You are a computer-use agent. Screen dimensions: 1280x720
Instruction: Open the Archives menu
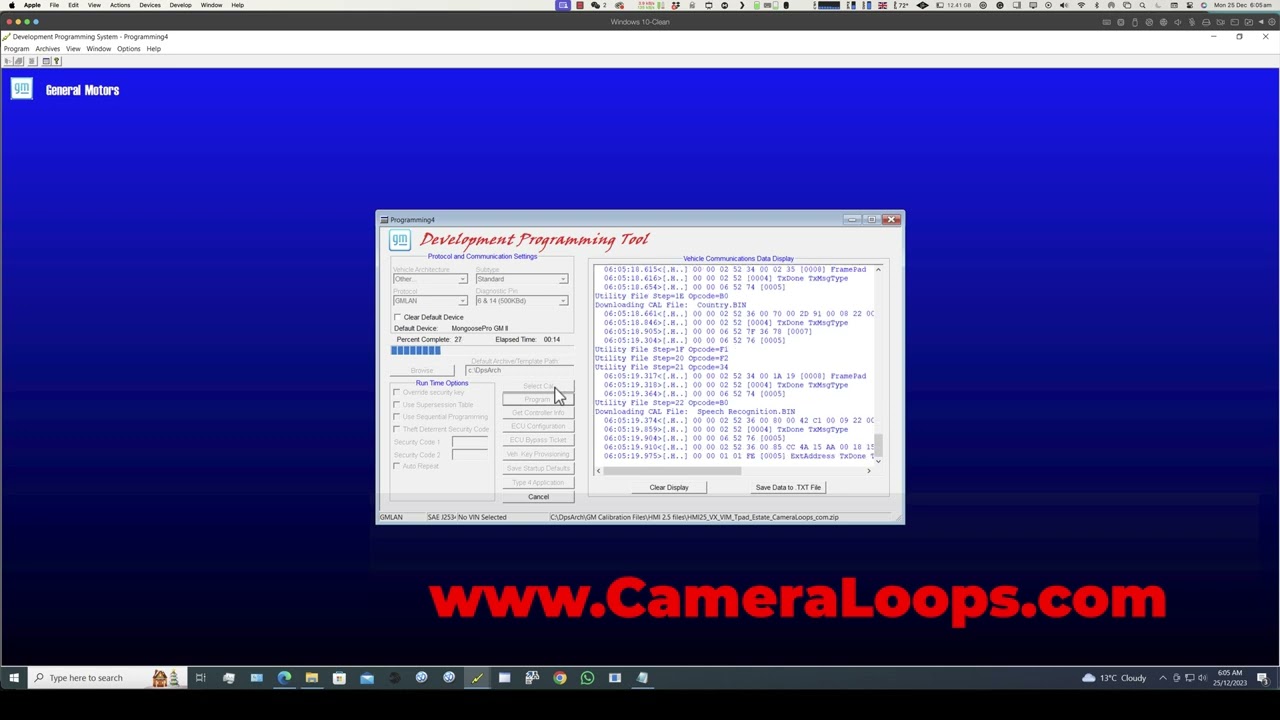pos(48,49)
